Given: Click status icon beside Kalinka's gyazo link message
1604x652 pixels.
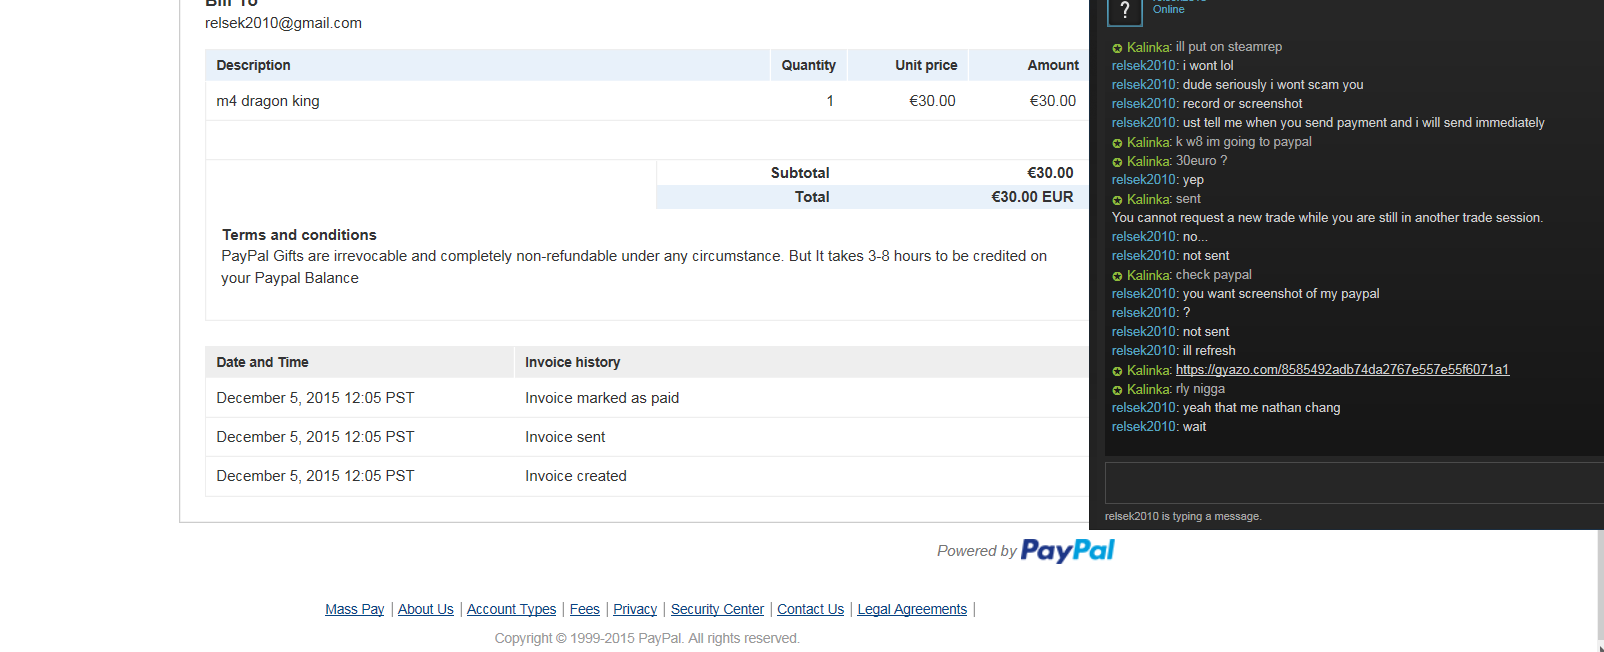Looking at the screenshot, I should point(1117,371).
